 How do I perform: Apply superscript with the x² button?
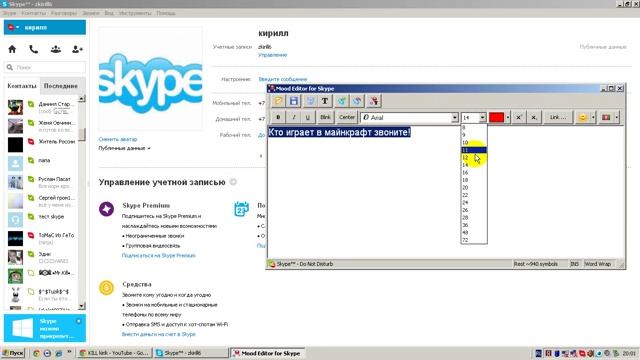pyautogui.click(x=519, y=118)
